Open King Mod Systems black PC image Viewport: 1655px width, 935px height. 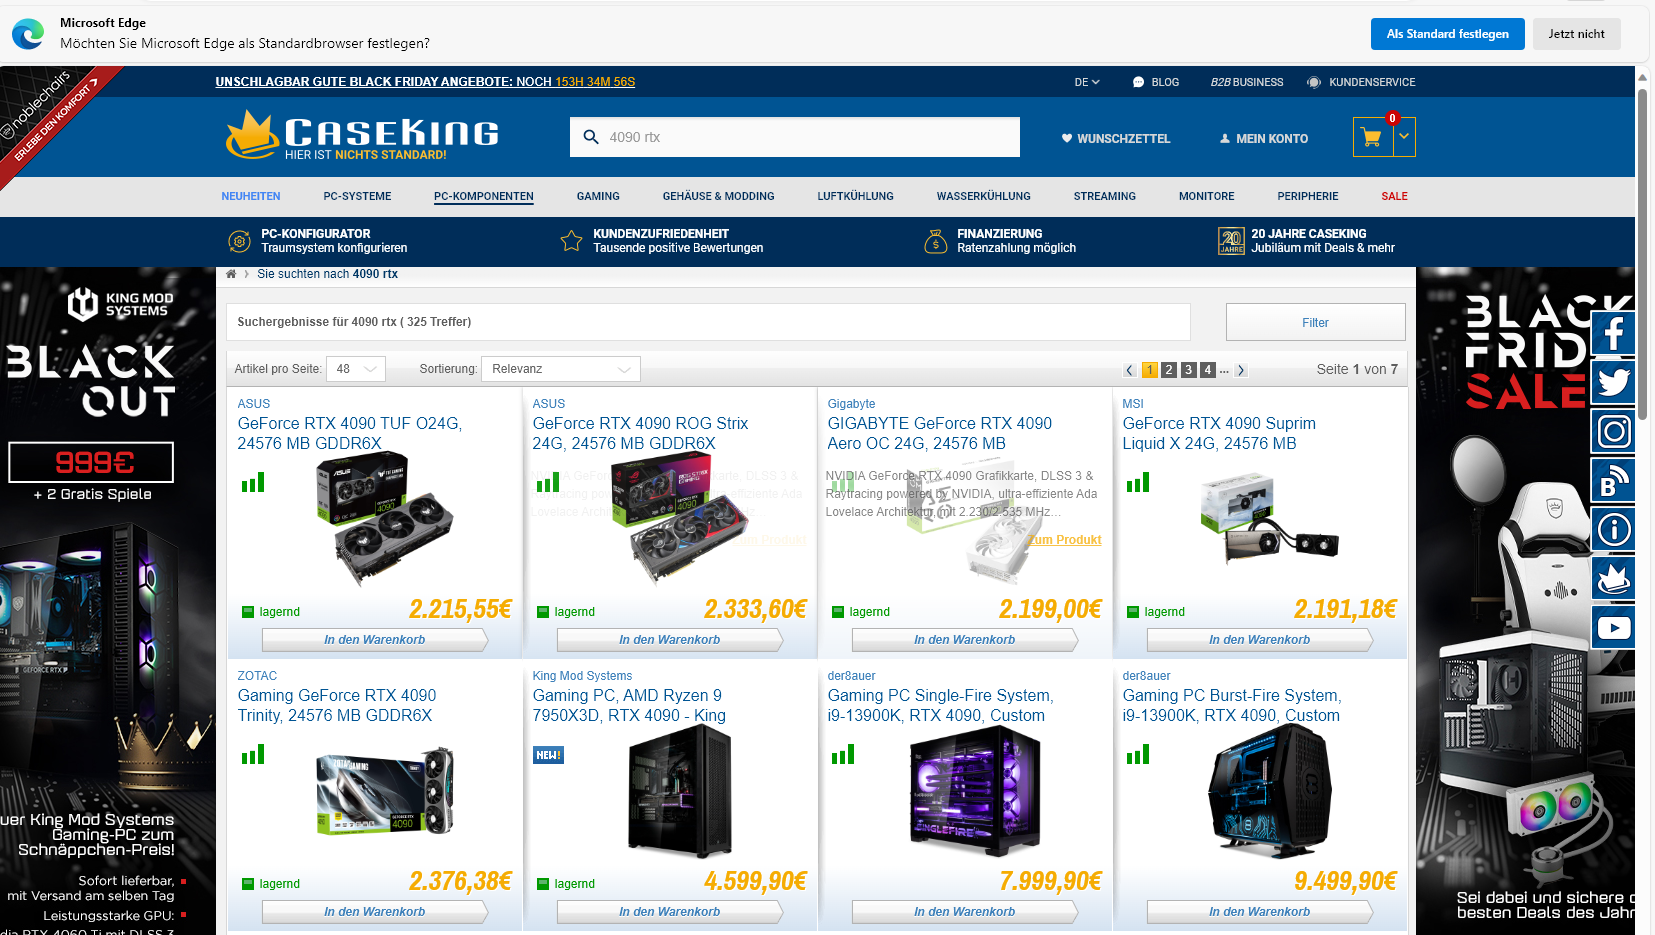(x=680, y=790)
